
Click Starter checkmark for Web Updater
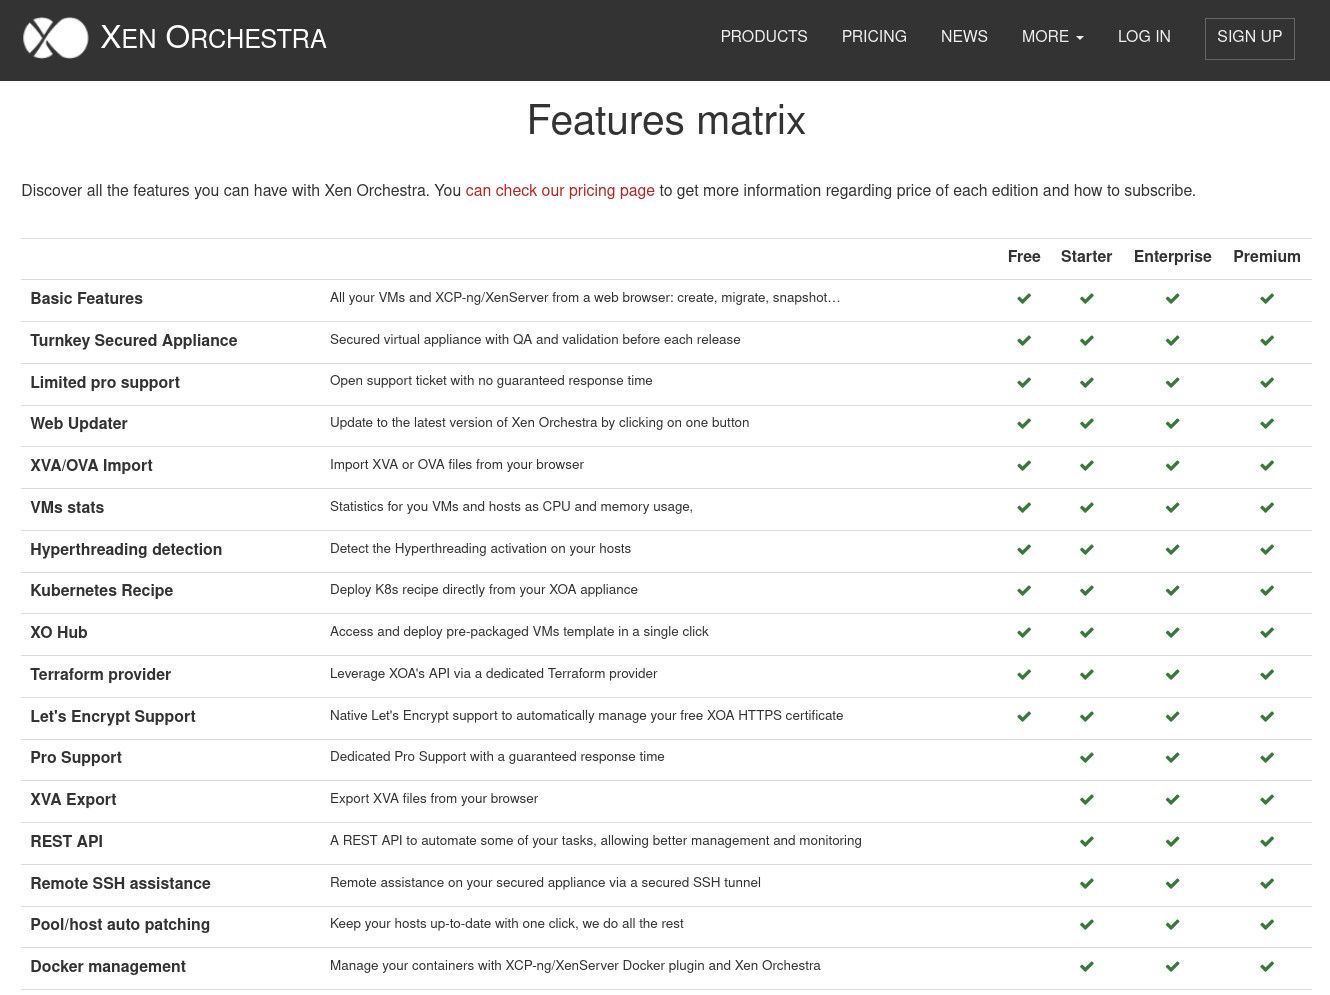(x=1087, y=424)
